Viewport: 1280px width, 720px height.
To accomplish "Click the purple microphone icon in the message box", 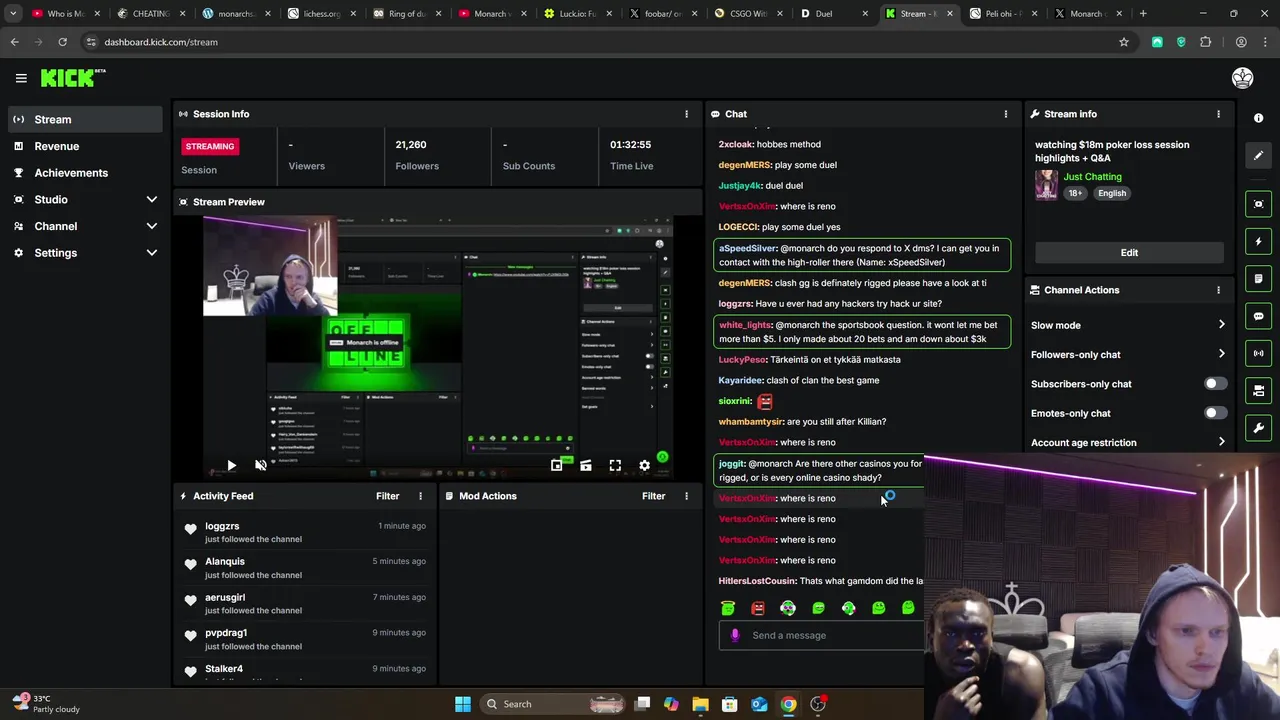I will [735, 635].
